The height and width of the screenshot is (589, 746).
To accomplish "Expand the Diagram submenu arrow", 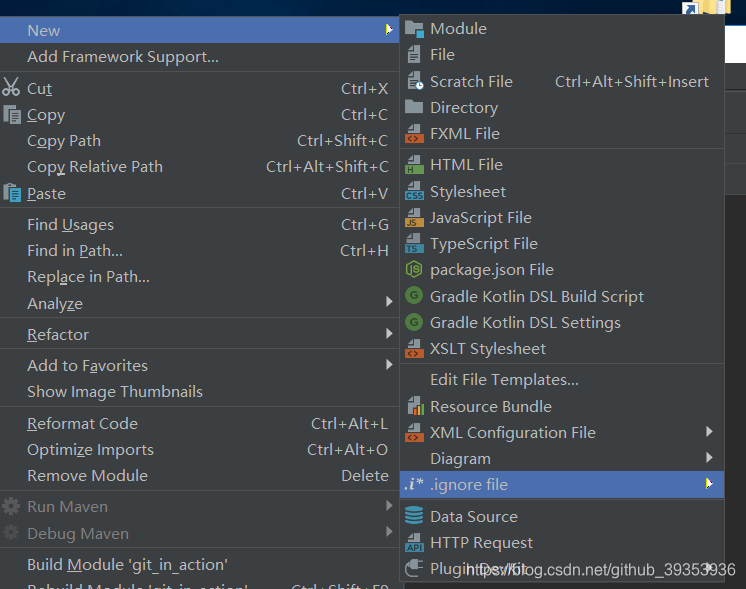I will (709, 458).
